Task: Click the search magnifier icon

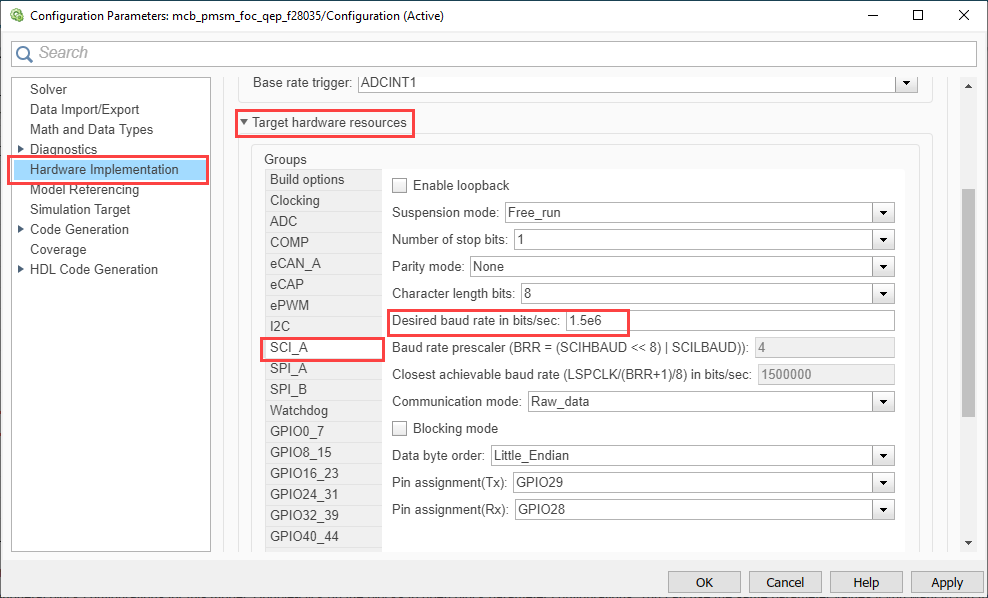Action: (24, 54)
